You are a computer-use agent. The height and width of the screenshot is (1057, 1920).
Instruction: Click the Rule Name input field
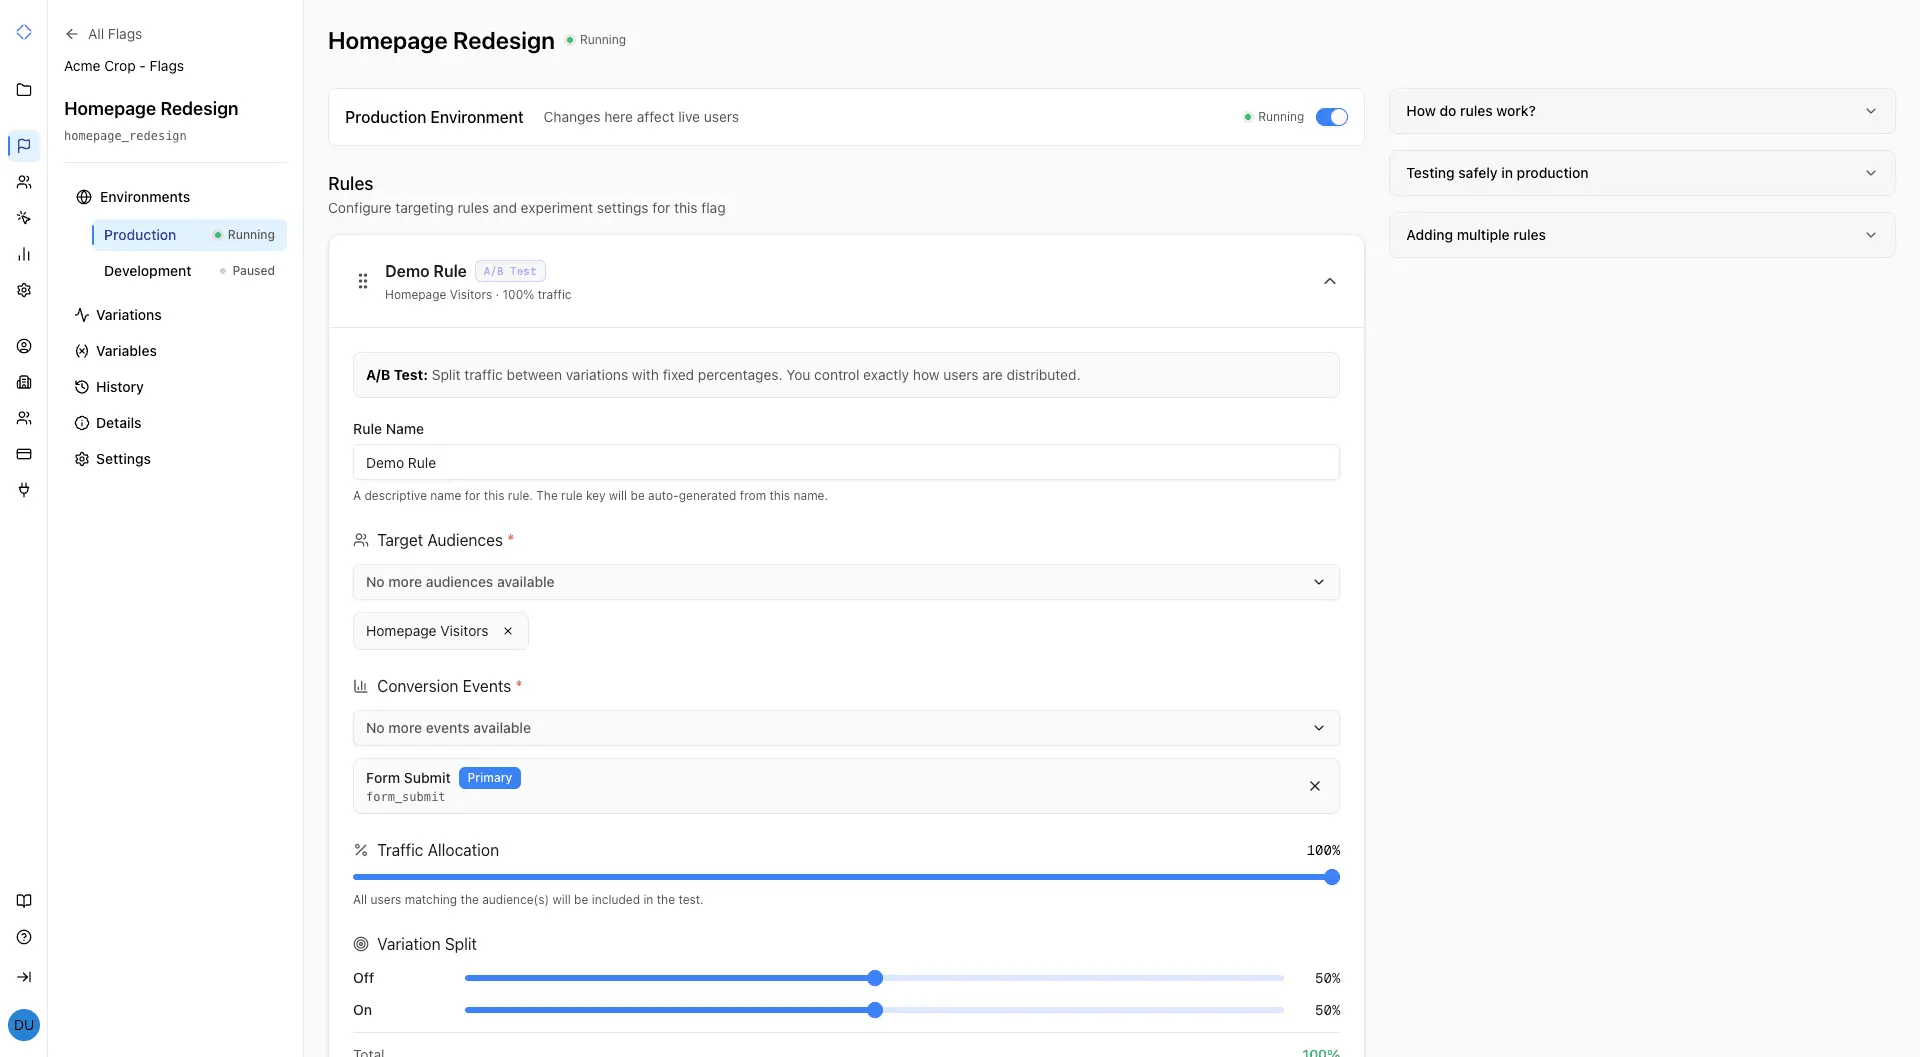[x=846, y=463]
